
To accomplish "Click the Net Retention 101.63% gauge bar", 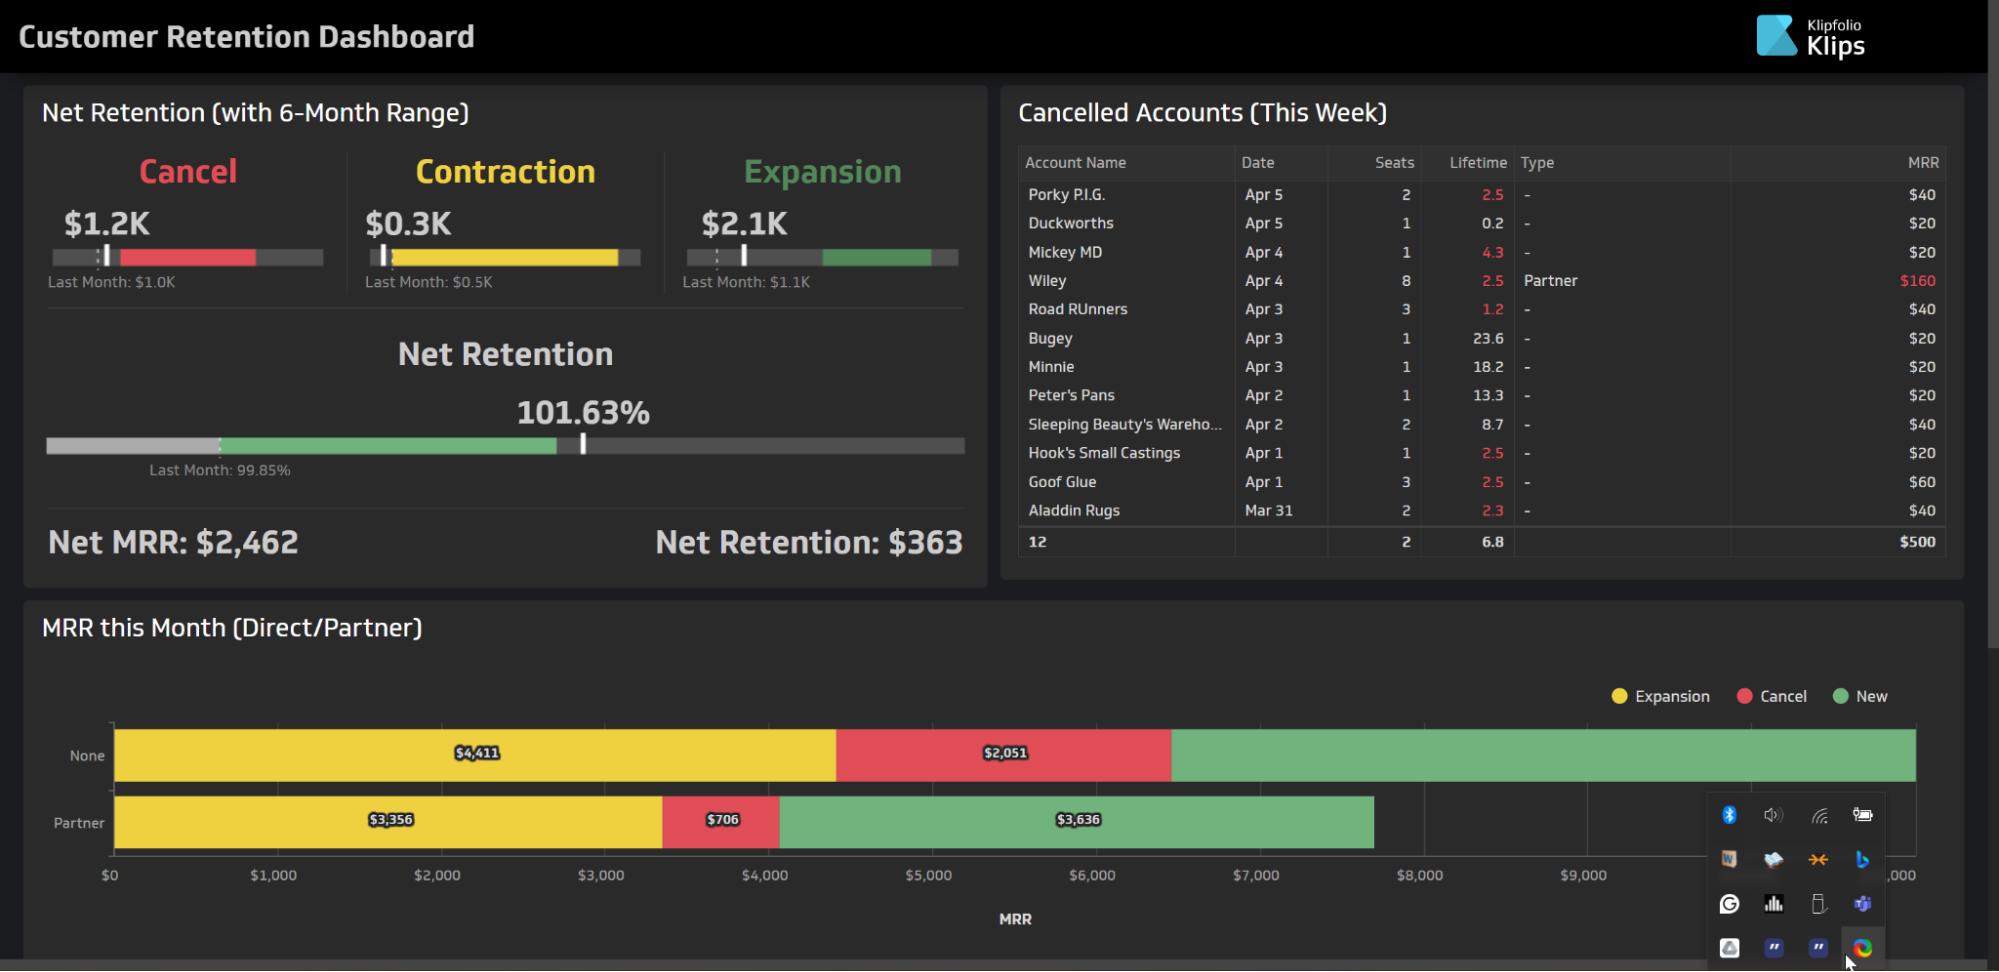I will tap(505, 446).
